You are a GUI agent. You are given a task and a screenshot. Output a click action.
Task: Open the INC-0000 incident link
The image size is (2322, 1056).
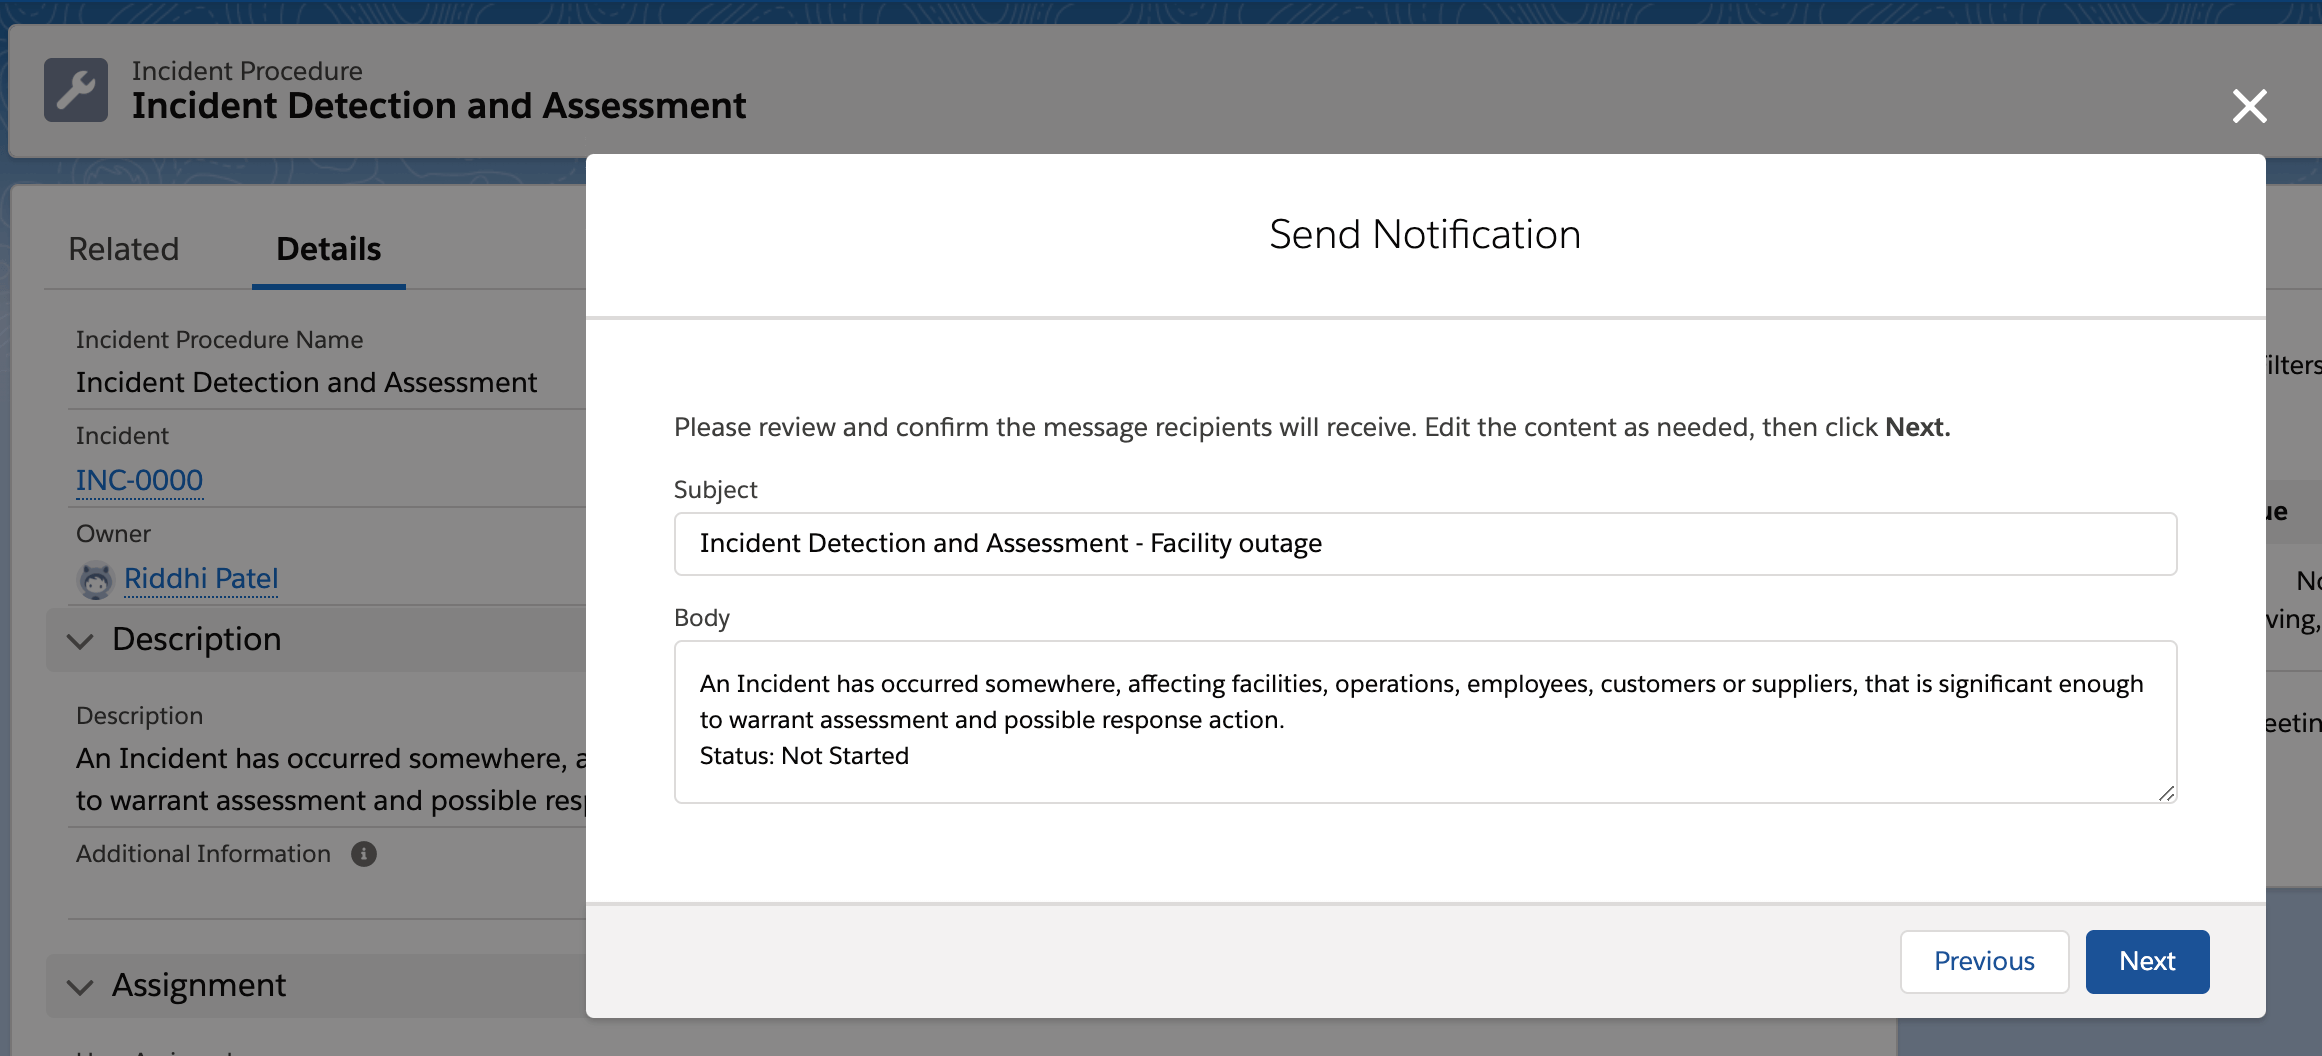[140, 481]
